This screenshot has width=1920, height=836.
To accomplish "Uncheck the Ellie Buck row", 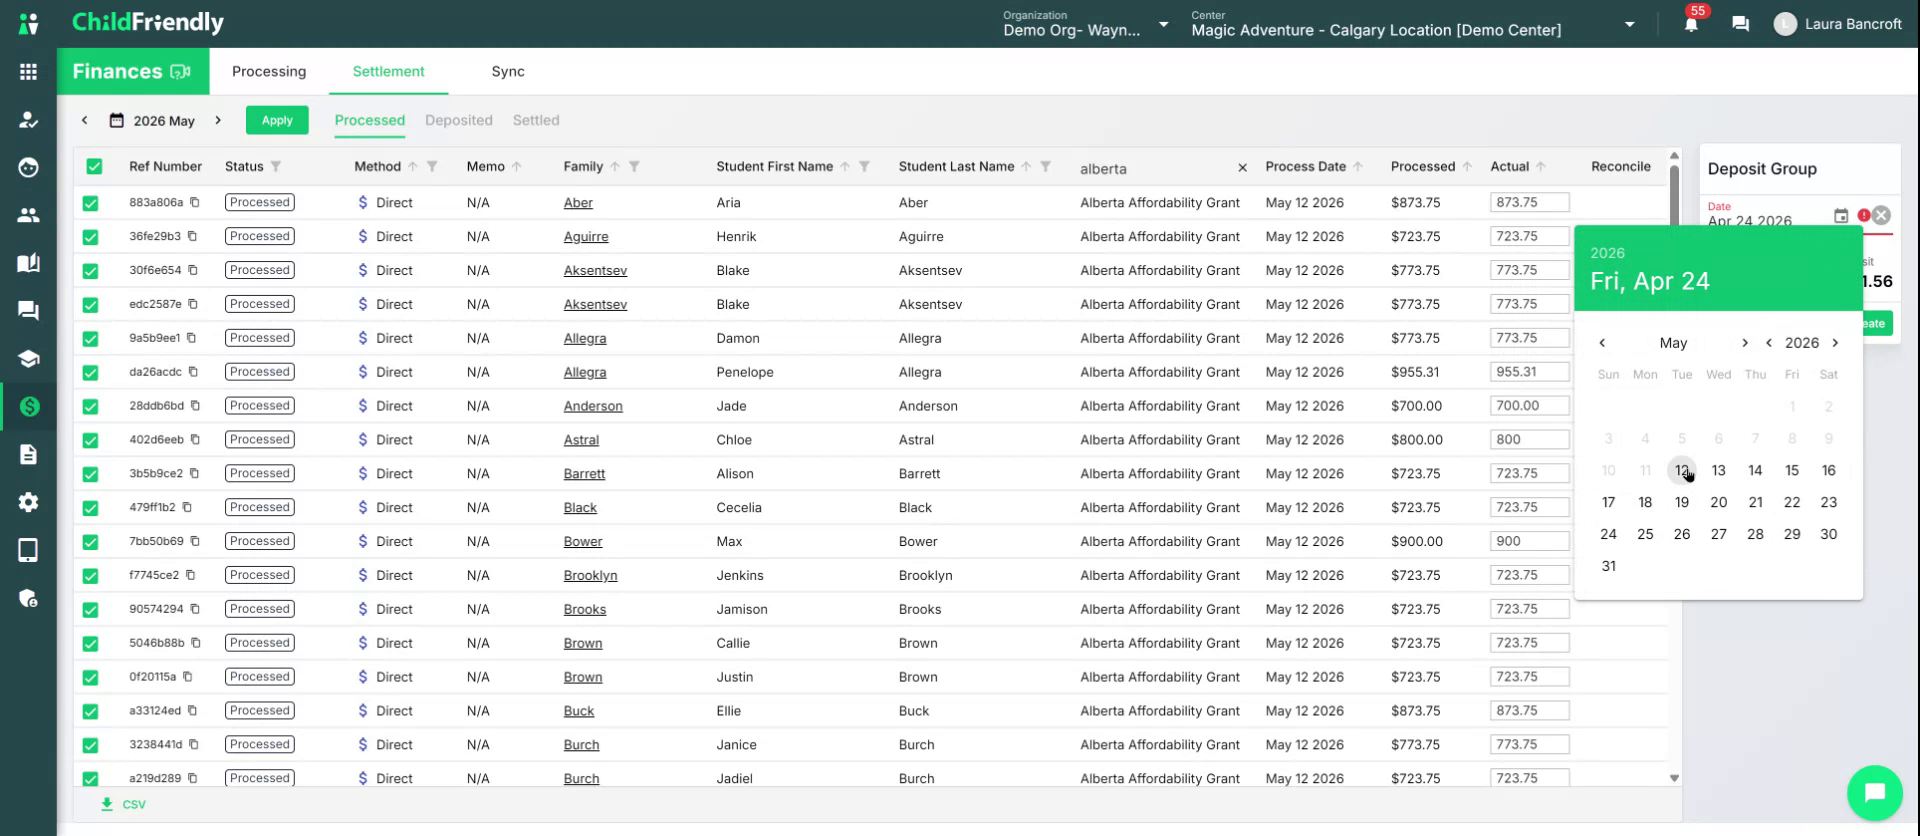I will coord(90,712).
